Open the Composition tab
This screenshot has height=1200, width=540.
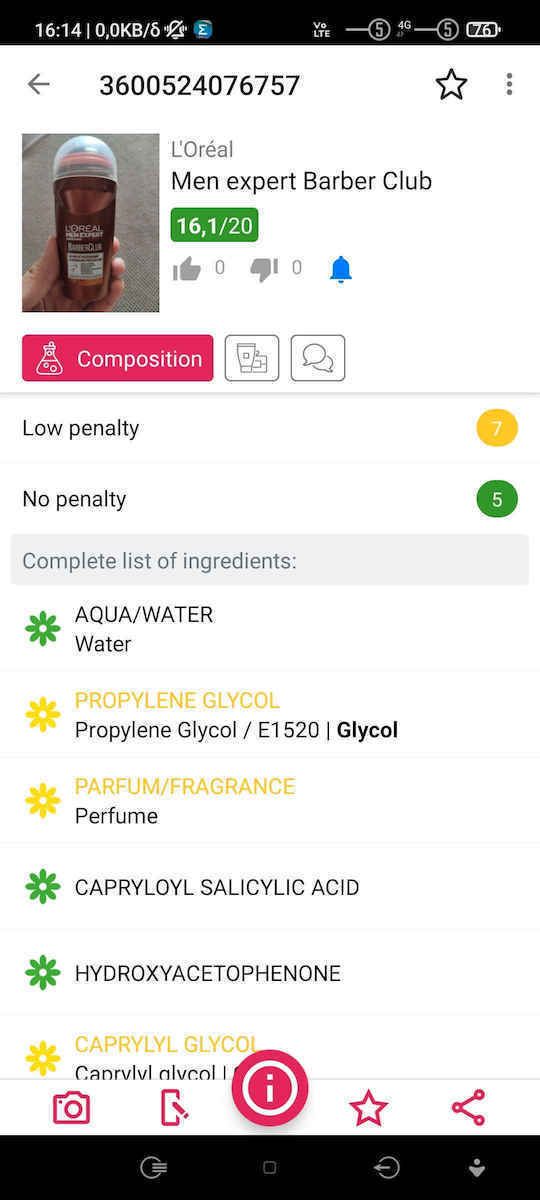coord(118,358)
